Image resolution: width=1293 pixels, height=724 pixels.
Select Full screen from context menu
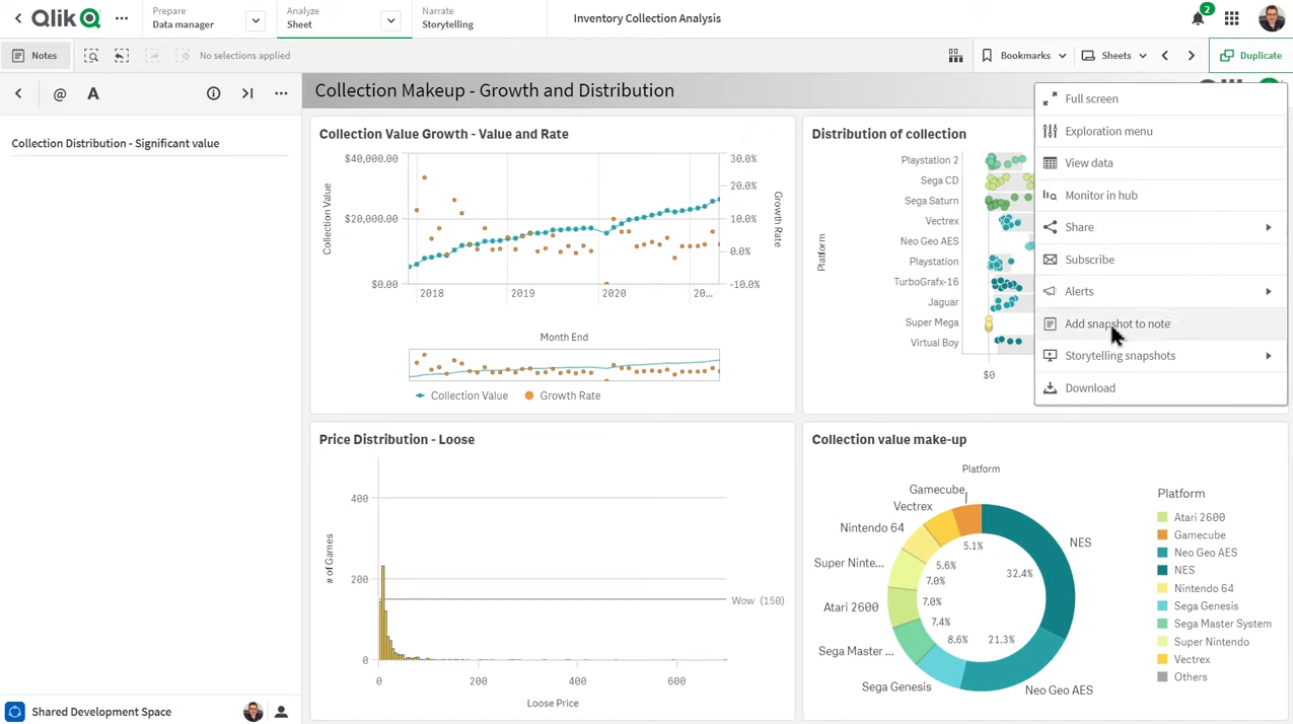click(x=1161, y=99)
